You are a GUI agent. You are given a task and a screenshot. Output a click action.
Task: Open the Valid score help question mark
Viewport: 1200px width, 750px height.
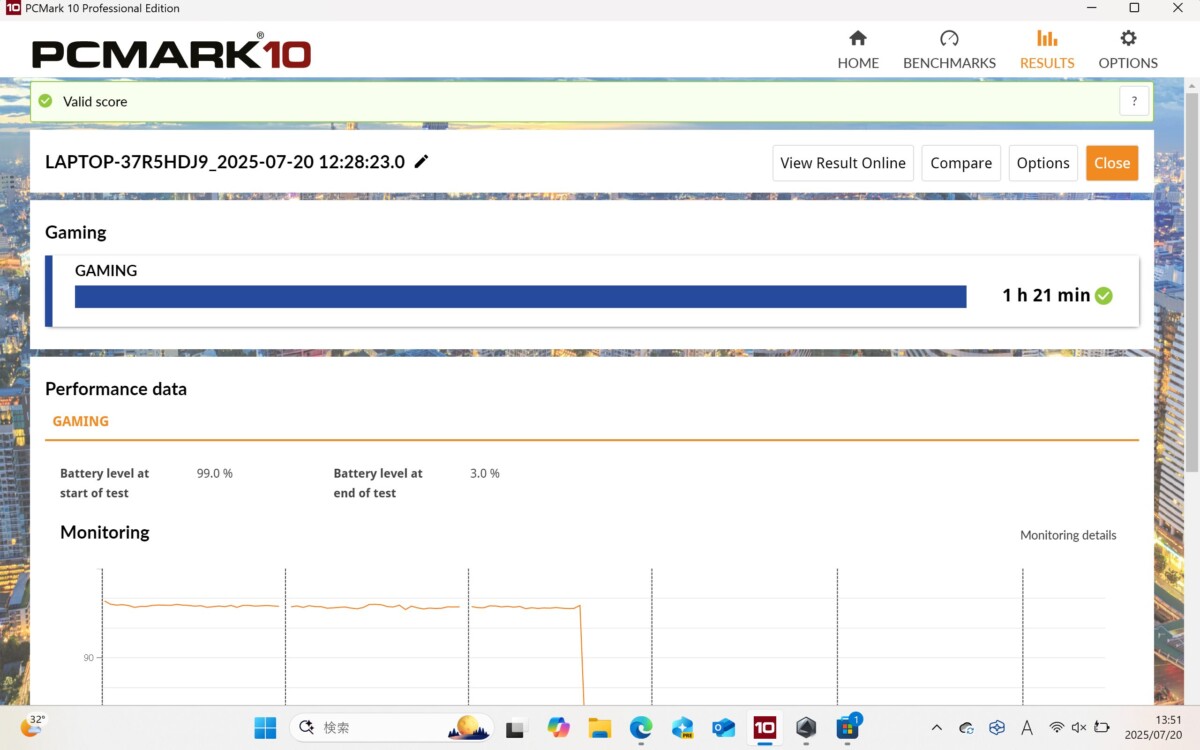tap(1134, 101)
